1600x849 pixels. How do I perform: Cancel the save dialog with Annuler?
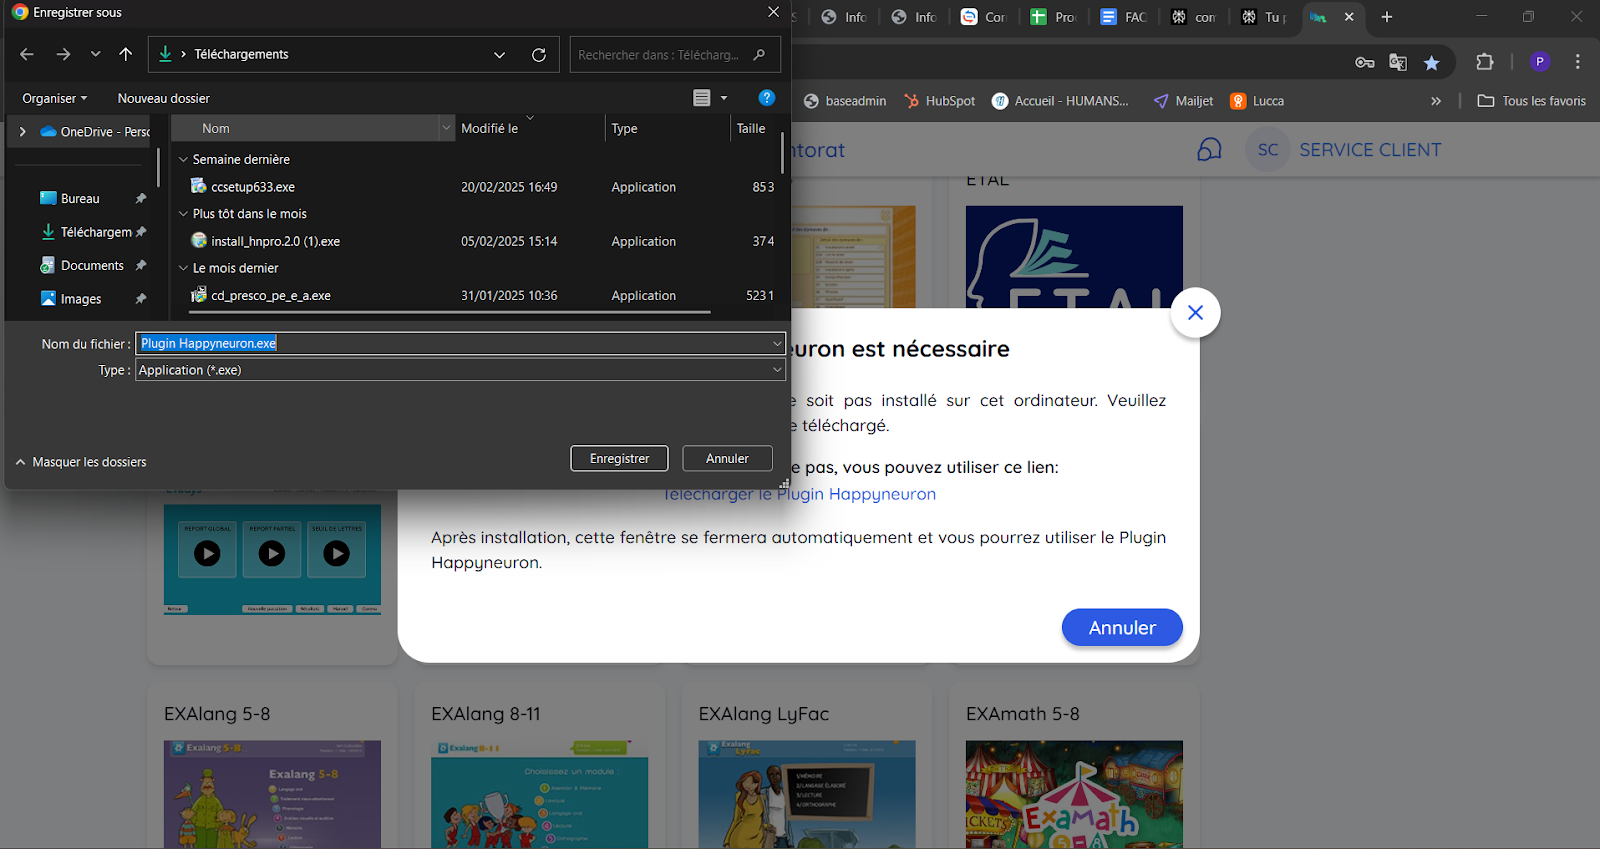727,458
